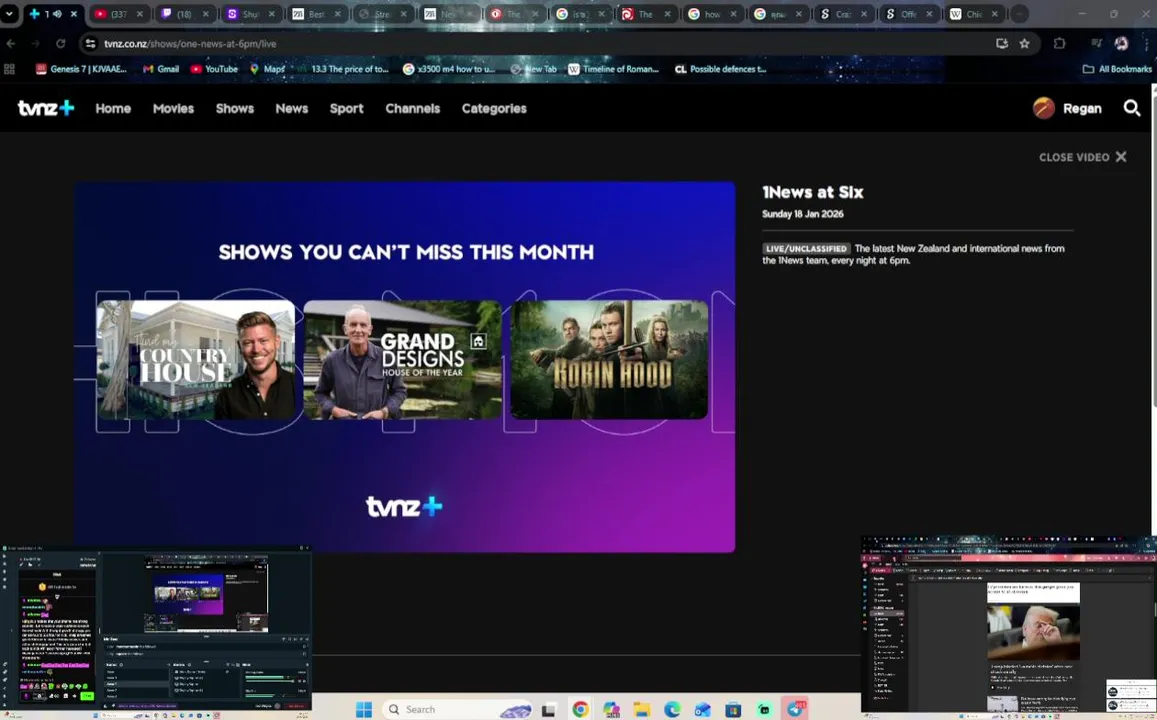The width and height of the screenshot is (1157, 720).
Task: Open the Copilot icon in the taskbar
Action: coord(611,710)
